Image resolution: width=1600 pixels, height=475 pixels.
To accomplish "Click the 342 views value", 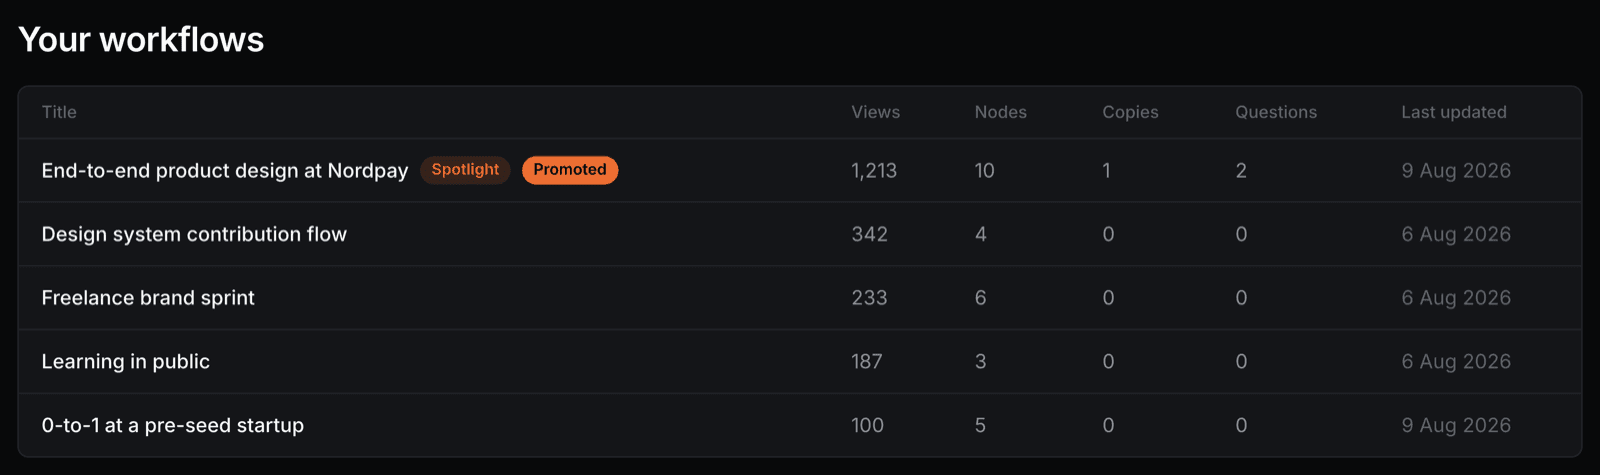I will (x=870, y=234).
